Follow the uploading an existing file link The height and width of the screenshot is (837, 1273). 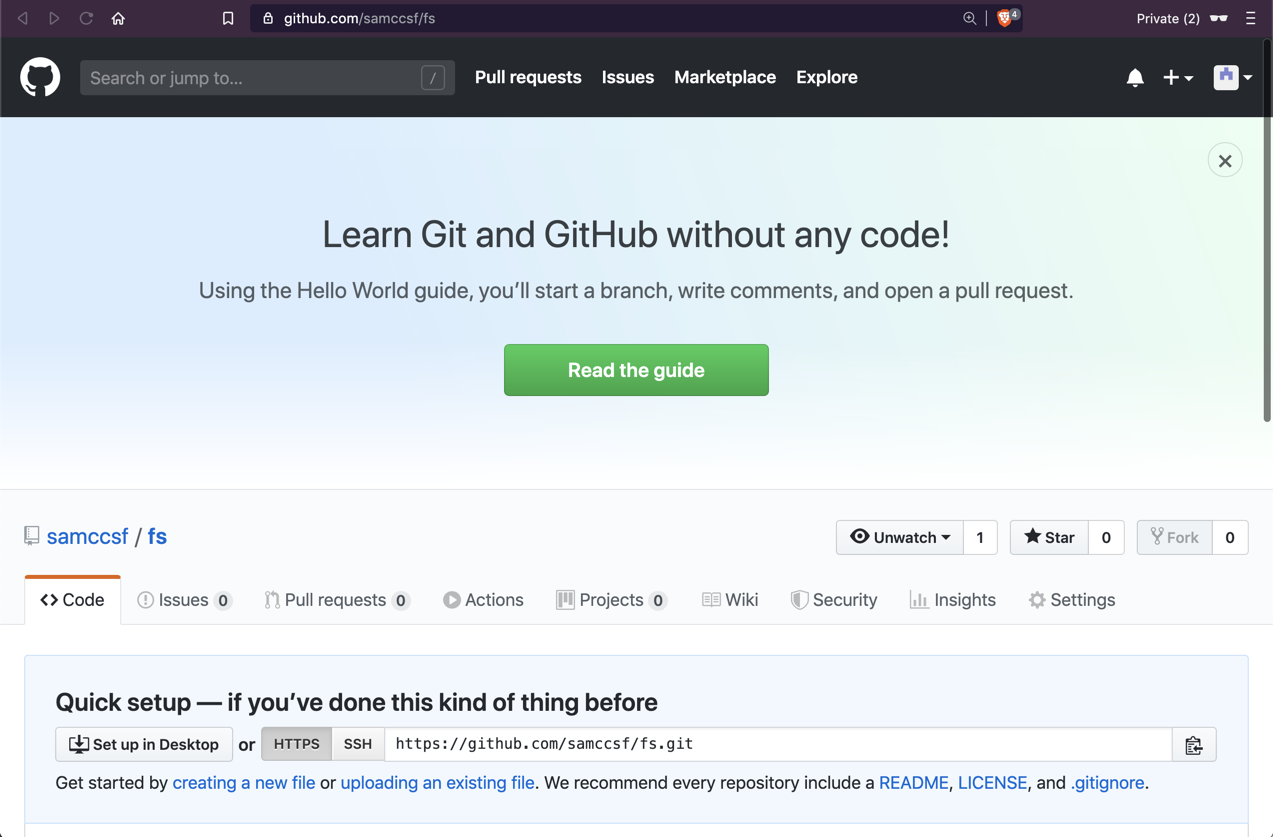(437, 783)
